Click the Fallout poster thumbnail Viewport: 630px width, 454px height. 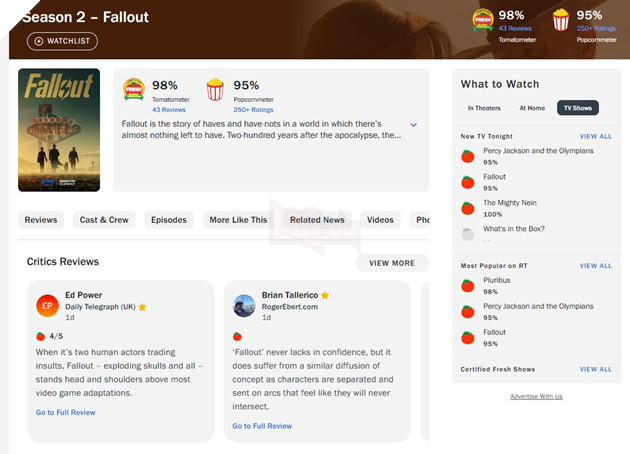[x=59, y=130]
